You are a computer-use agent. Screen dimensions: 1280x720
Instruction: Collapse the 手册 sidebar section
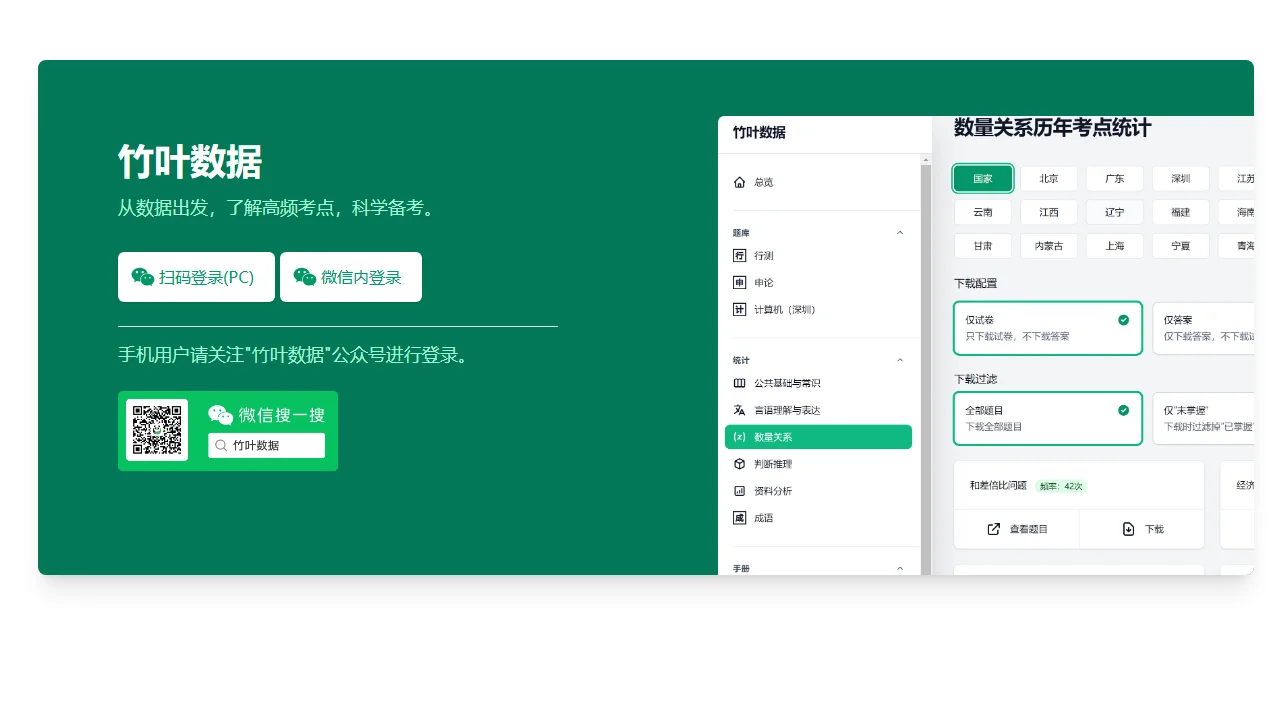899,568
